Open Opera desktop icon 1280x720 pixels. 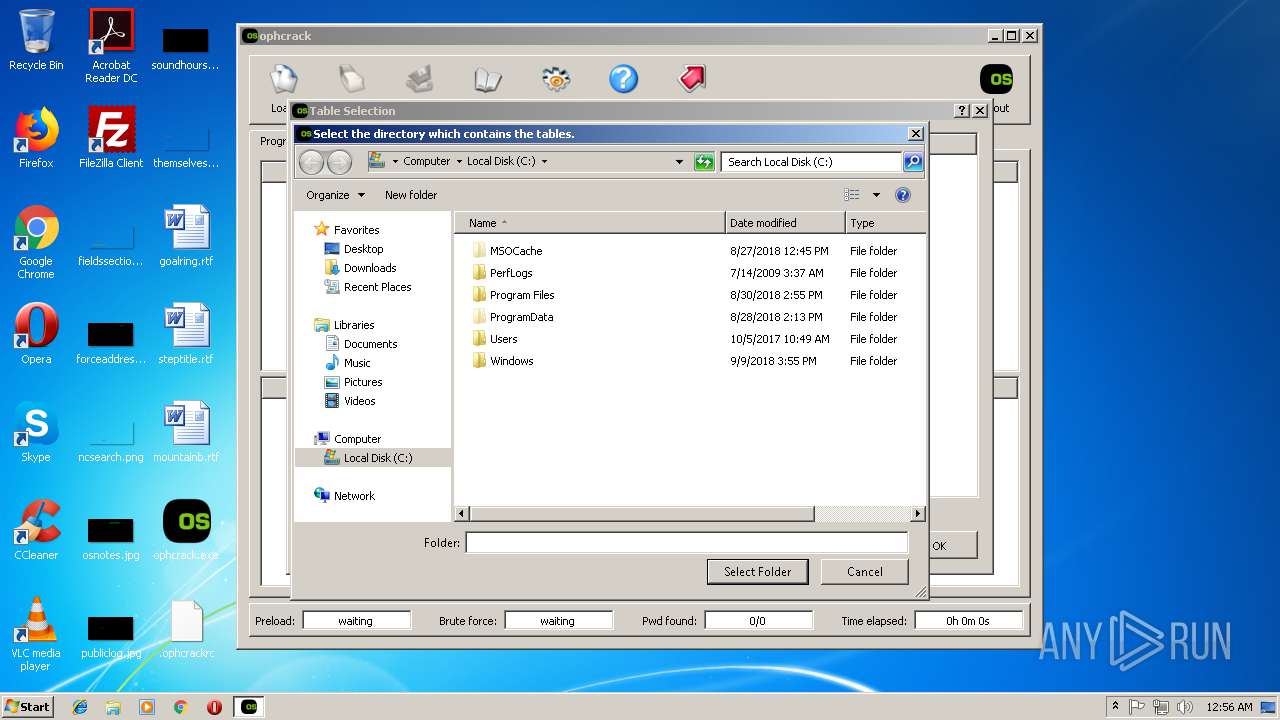(36, 334)
